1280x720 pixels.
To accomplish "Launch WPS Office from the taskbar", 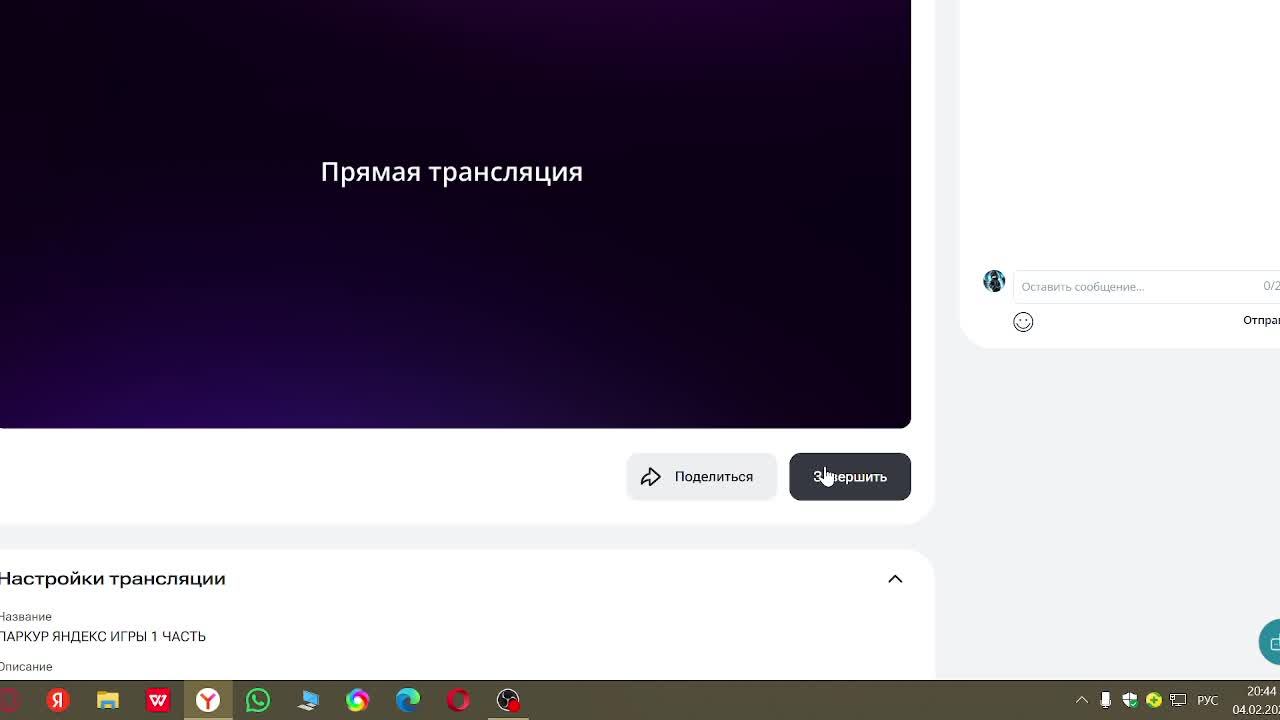I will coord(158,700).
